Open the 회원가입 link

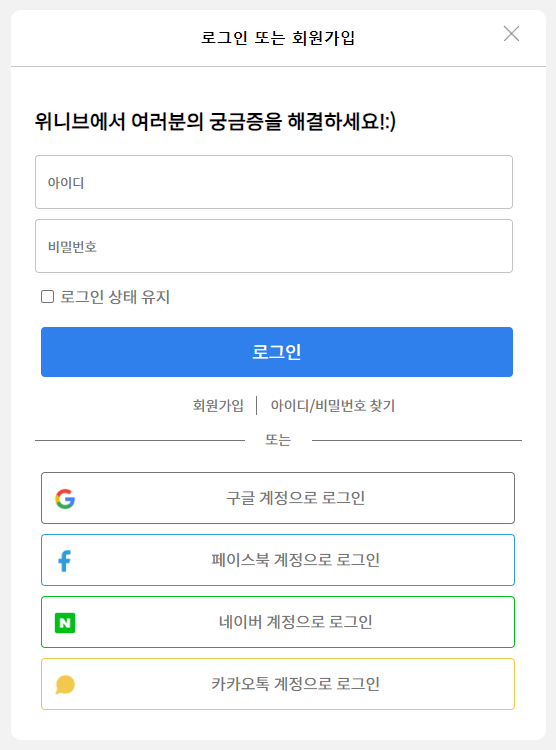click(218, 406)
